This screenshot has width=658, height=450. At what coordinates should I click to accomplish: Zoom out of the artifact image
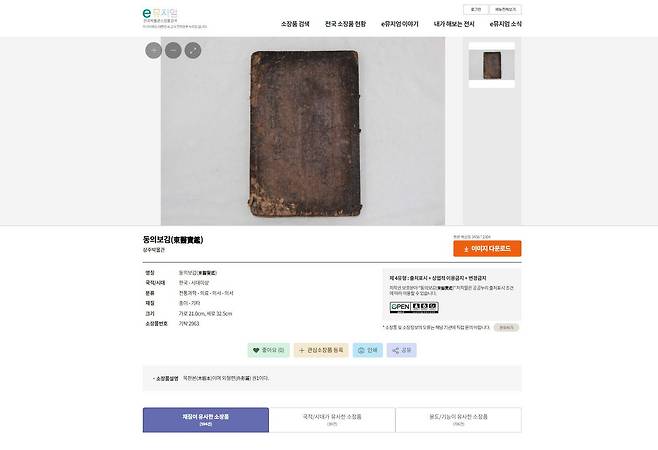coord(173,50)
